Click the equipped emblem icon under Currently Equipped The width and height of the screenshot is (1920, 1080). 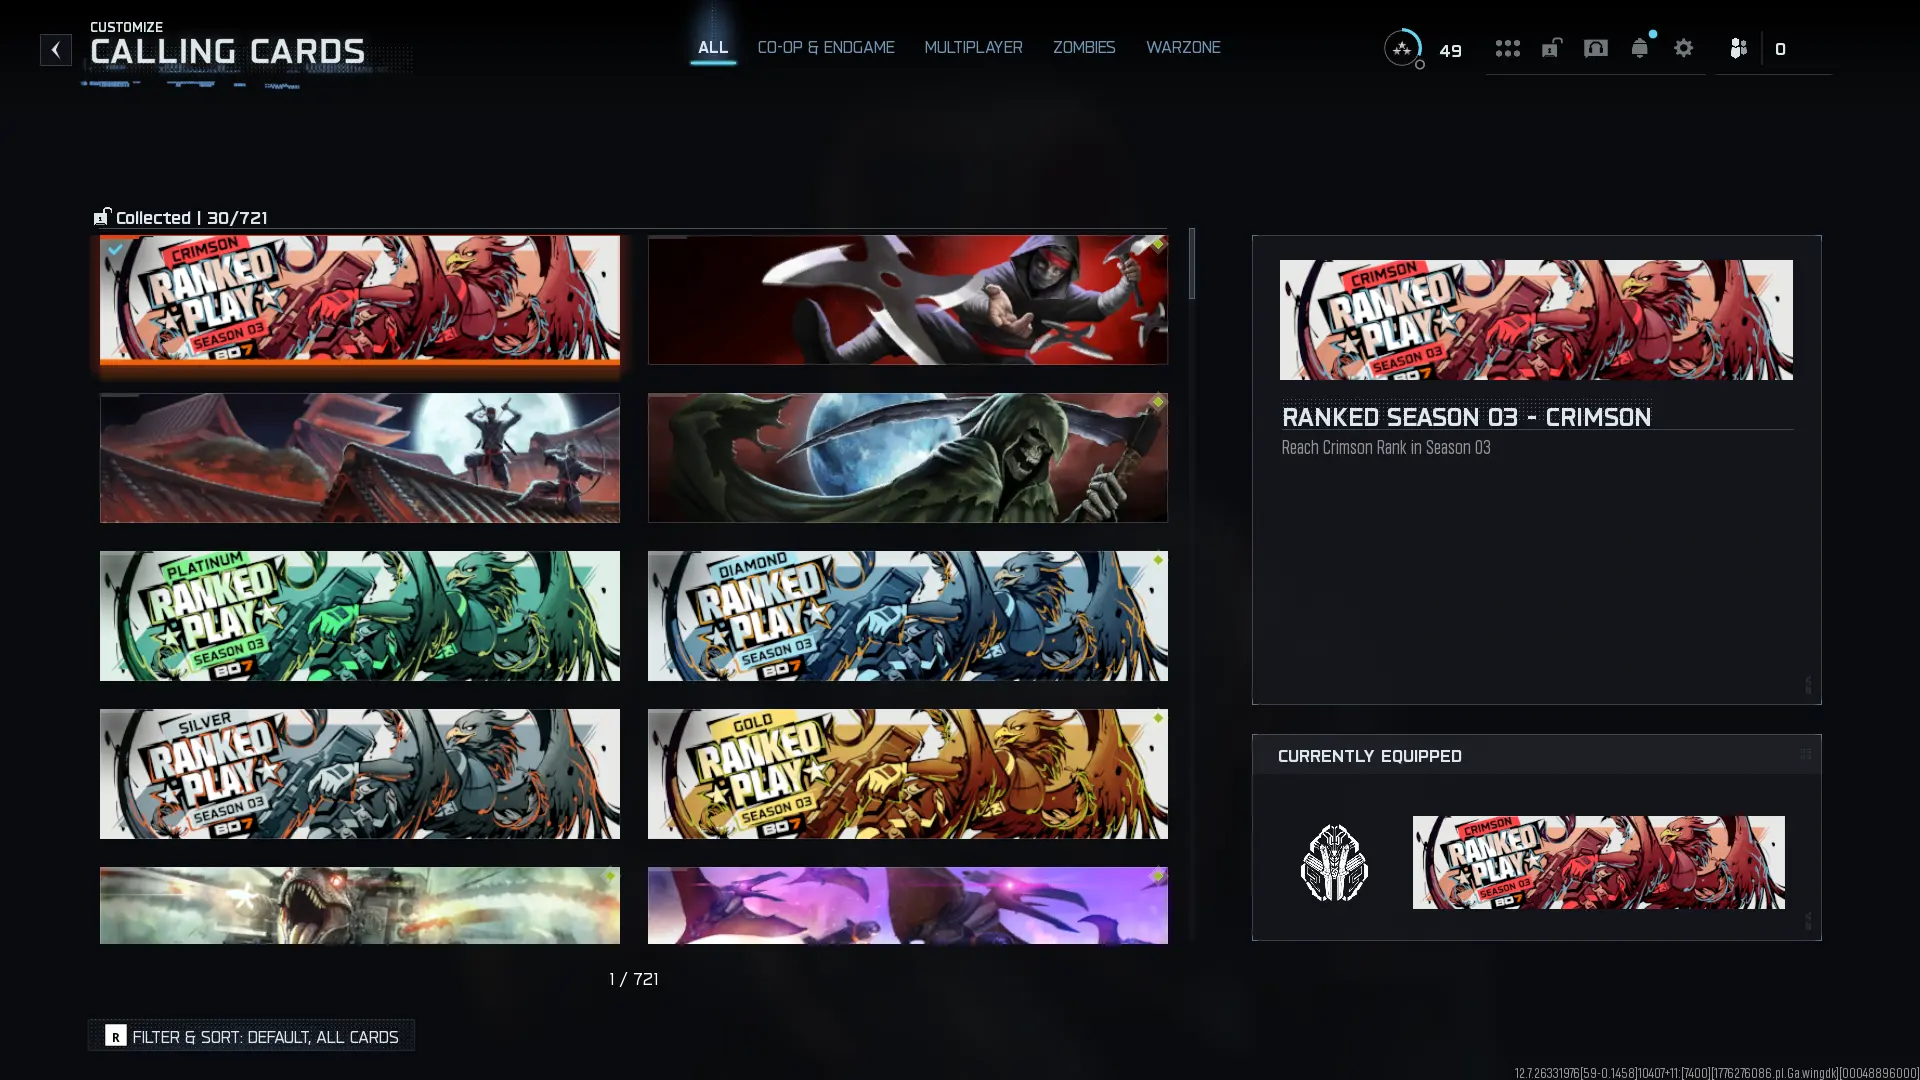1334,862
